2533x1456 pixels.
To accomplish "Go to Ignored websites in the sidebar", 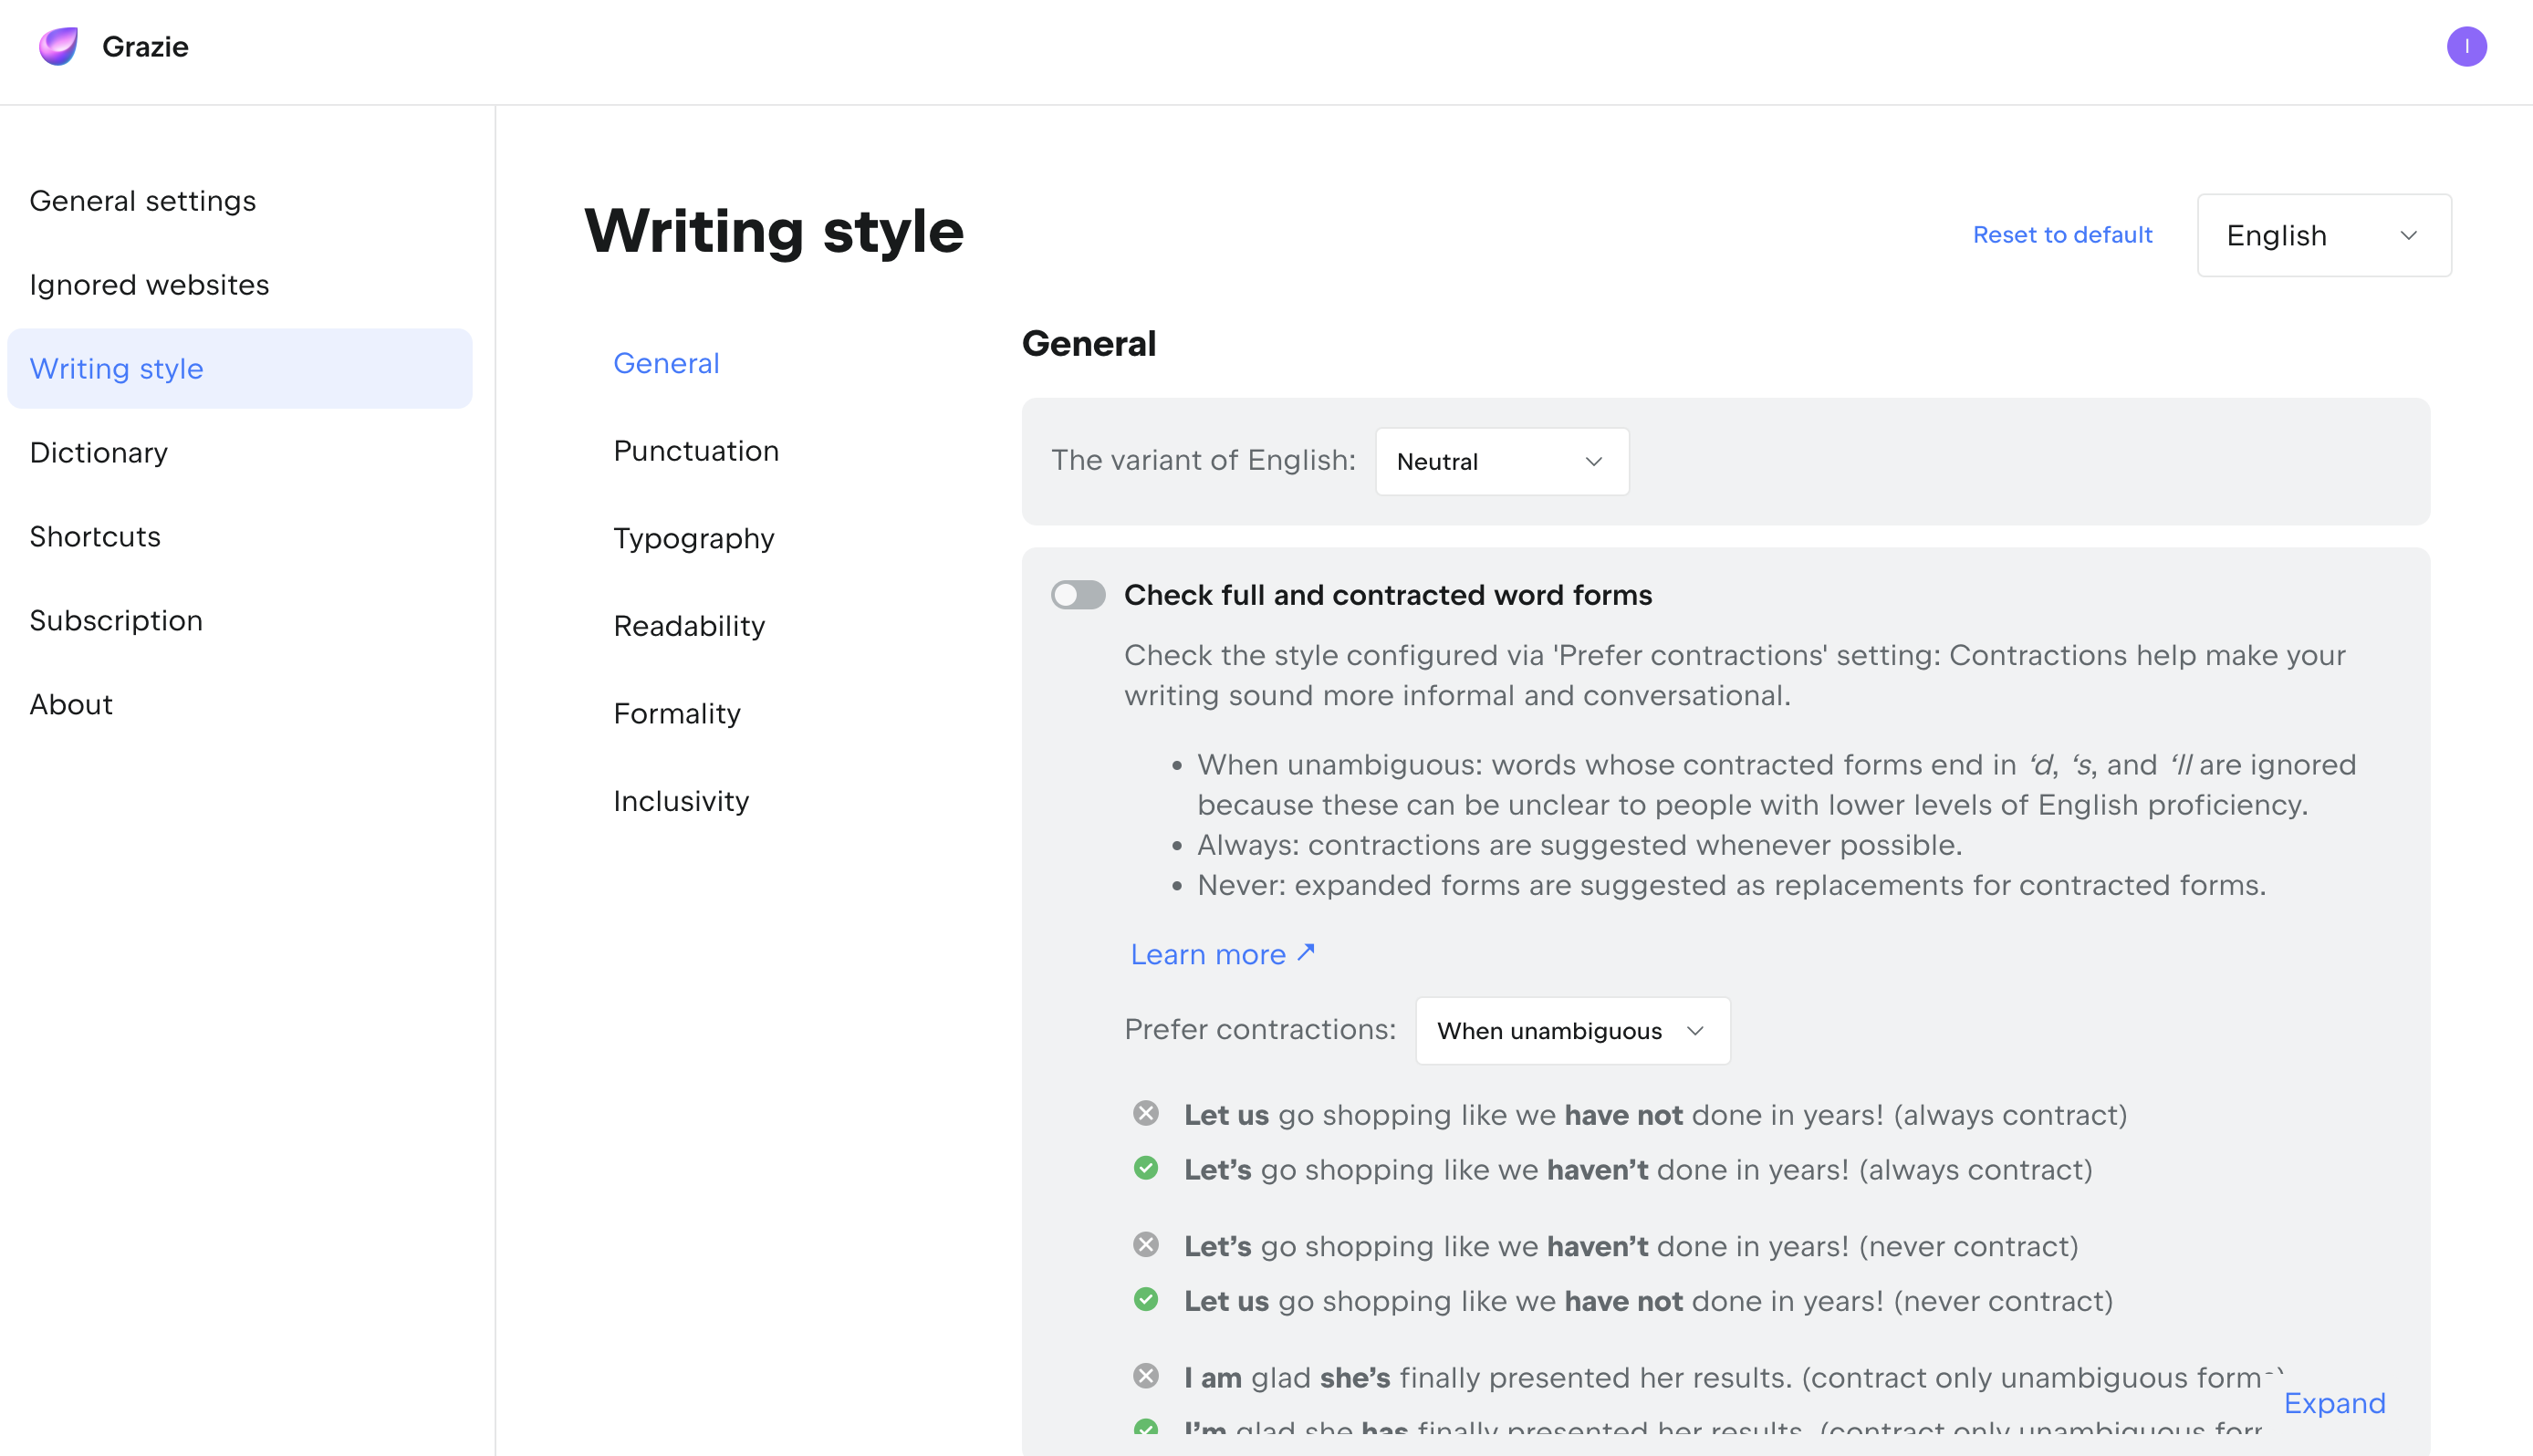I will (x=149, y=285).
